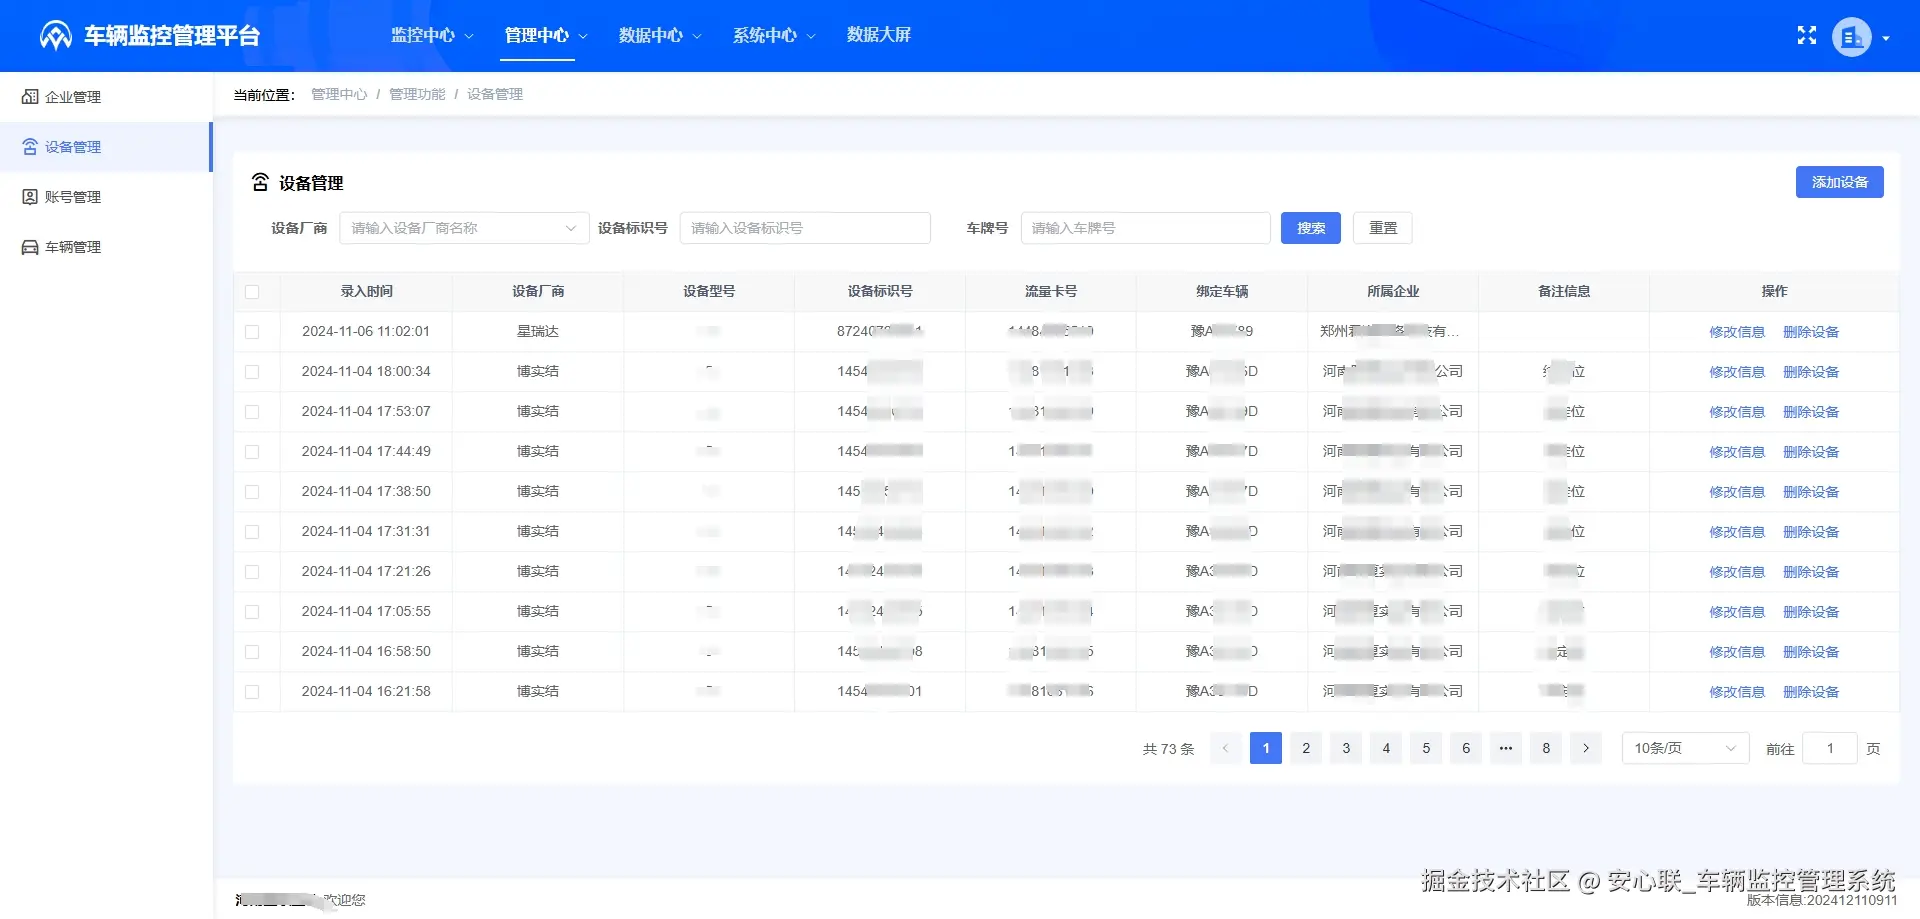The image size is (1920, 919).
Task: Open the 监控中心 menu
Action: [423, 35]
